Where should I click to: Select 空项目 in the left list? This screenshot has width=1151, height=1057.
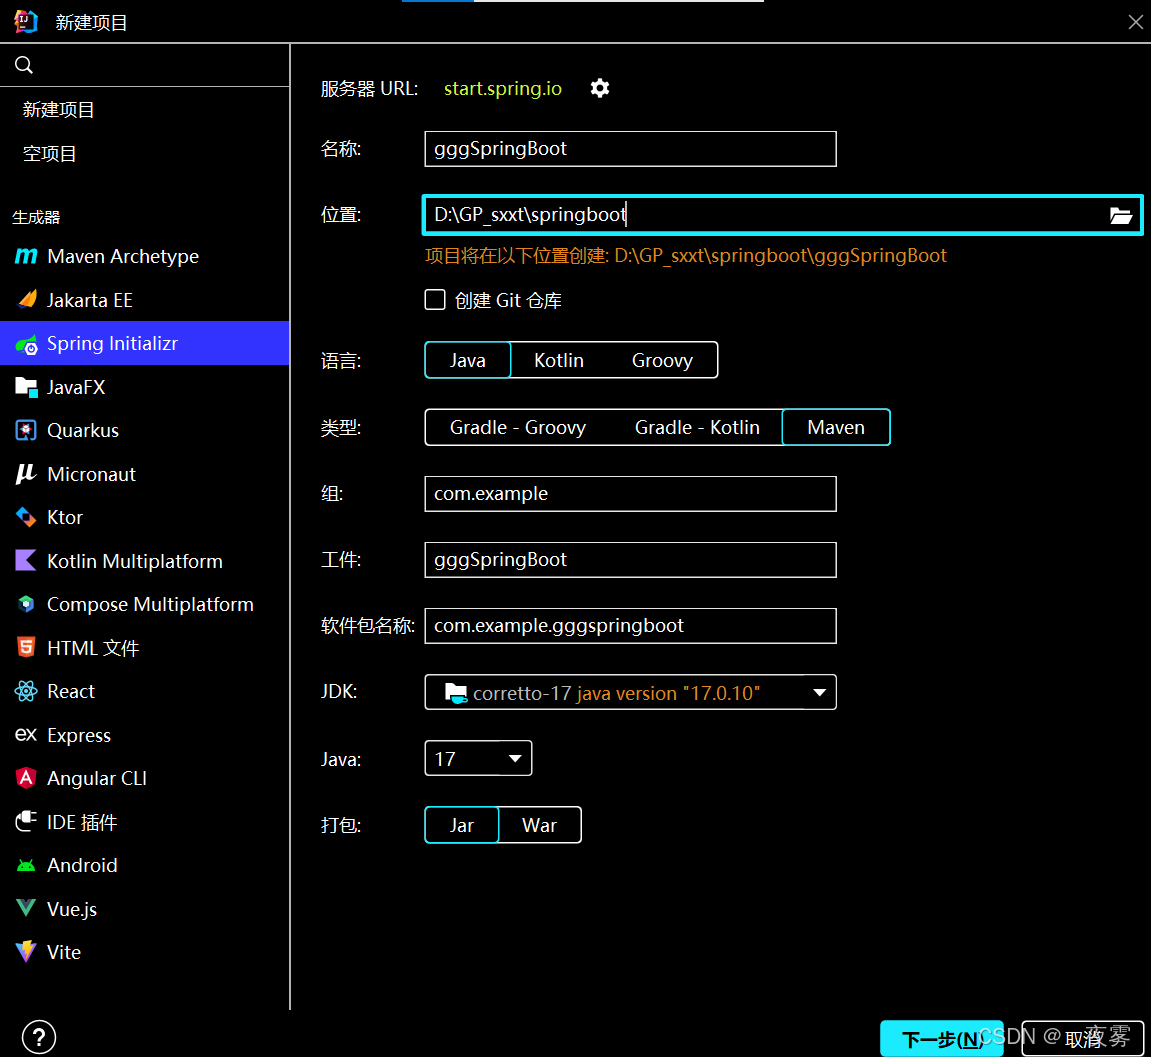coord(49,153)
